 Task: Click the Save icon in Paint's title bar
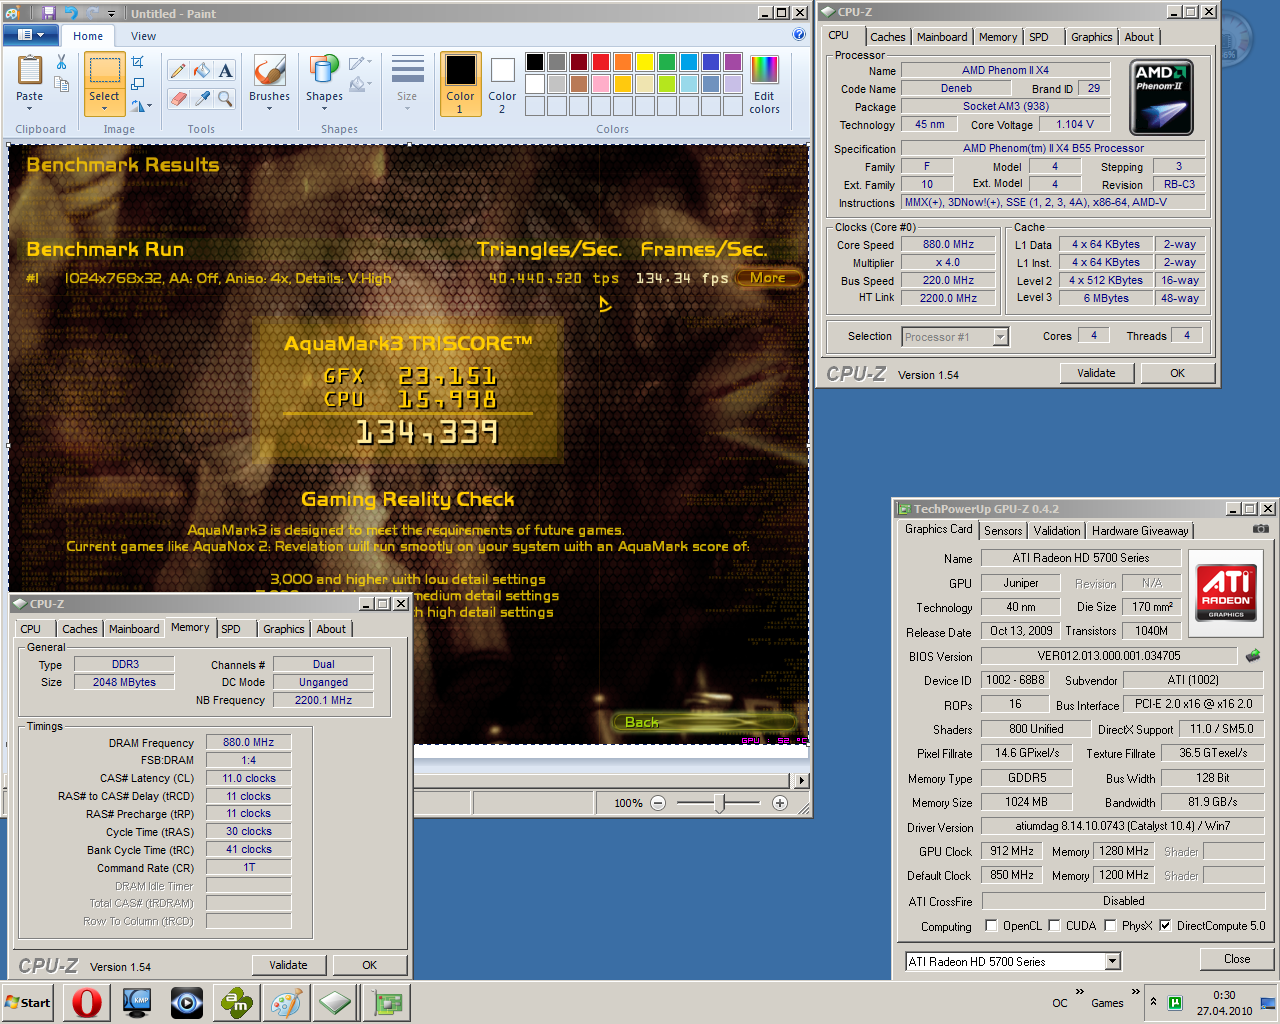click(x=48, y=13)
